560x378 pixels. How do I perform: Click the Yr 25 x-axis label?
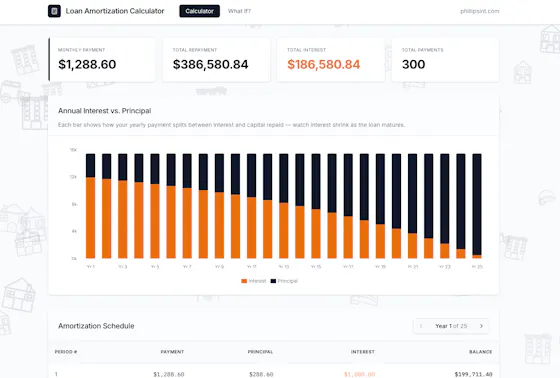(x=477, y=267)
